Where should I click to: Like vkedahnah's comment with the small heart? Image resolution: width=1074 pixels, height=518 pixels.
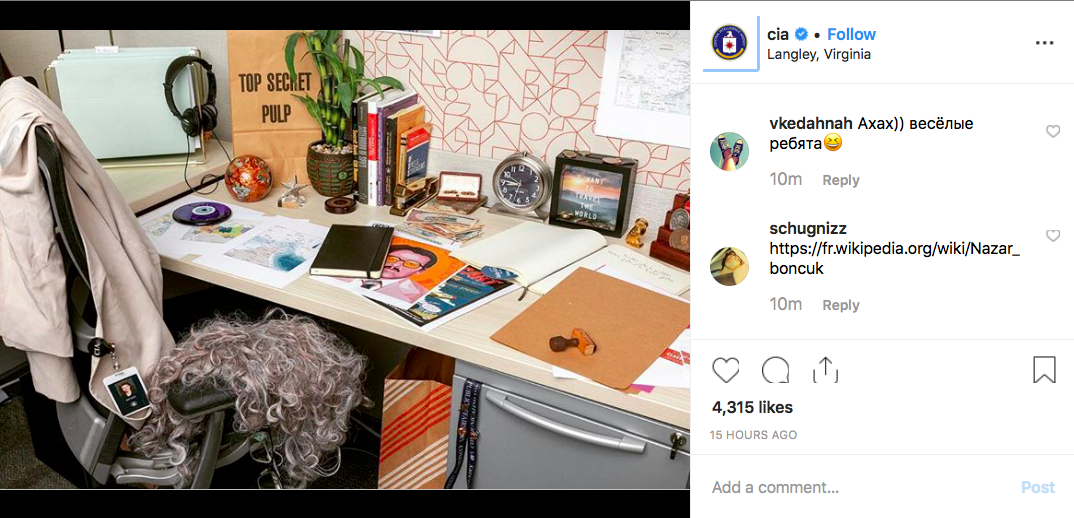pos(1053,132)
